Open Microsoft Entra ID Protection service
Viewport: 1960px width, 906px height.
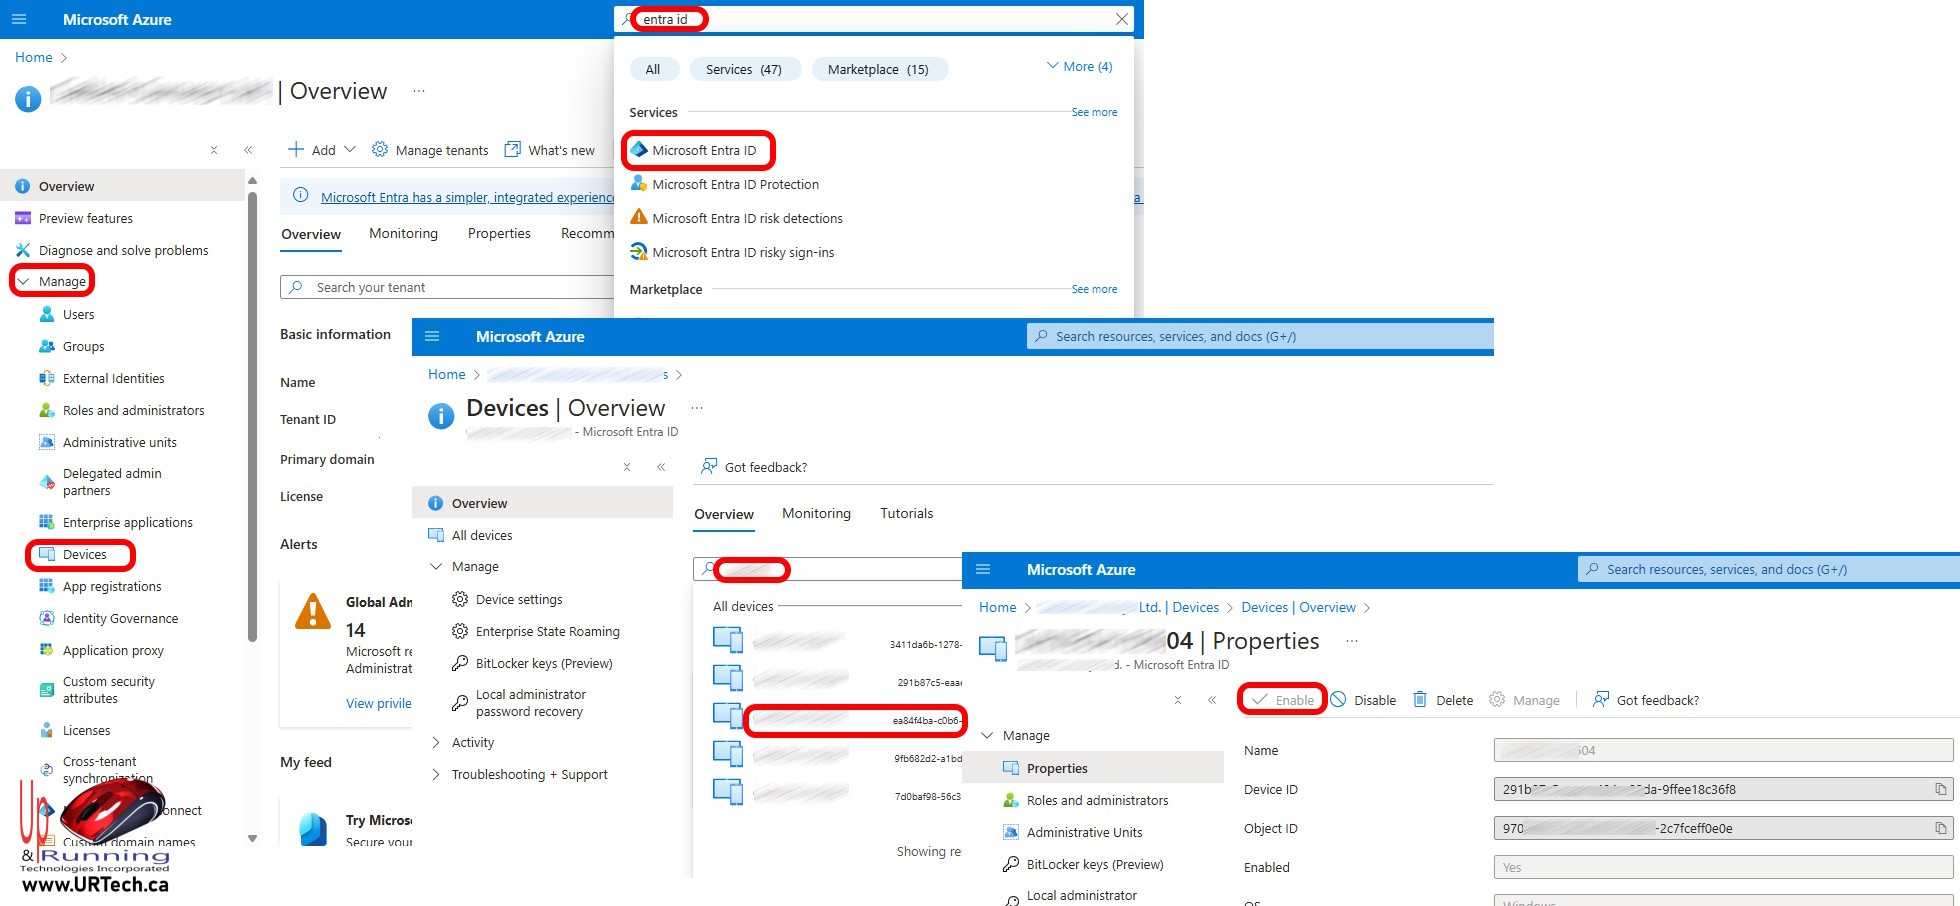[x=735, y=184]
